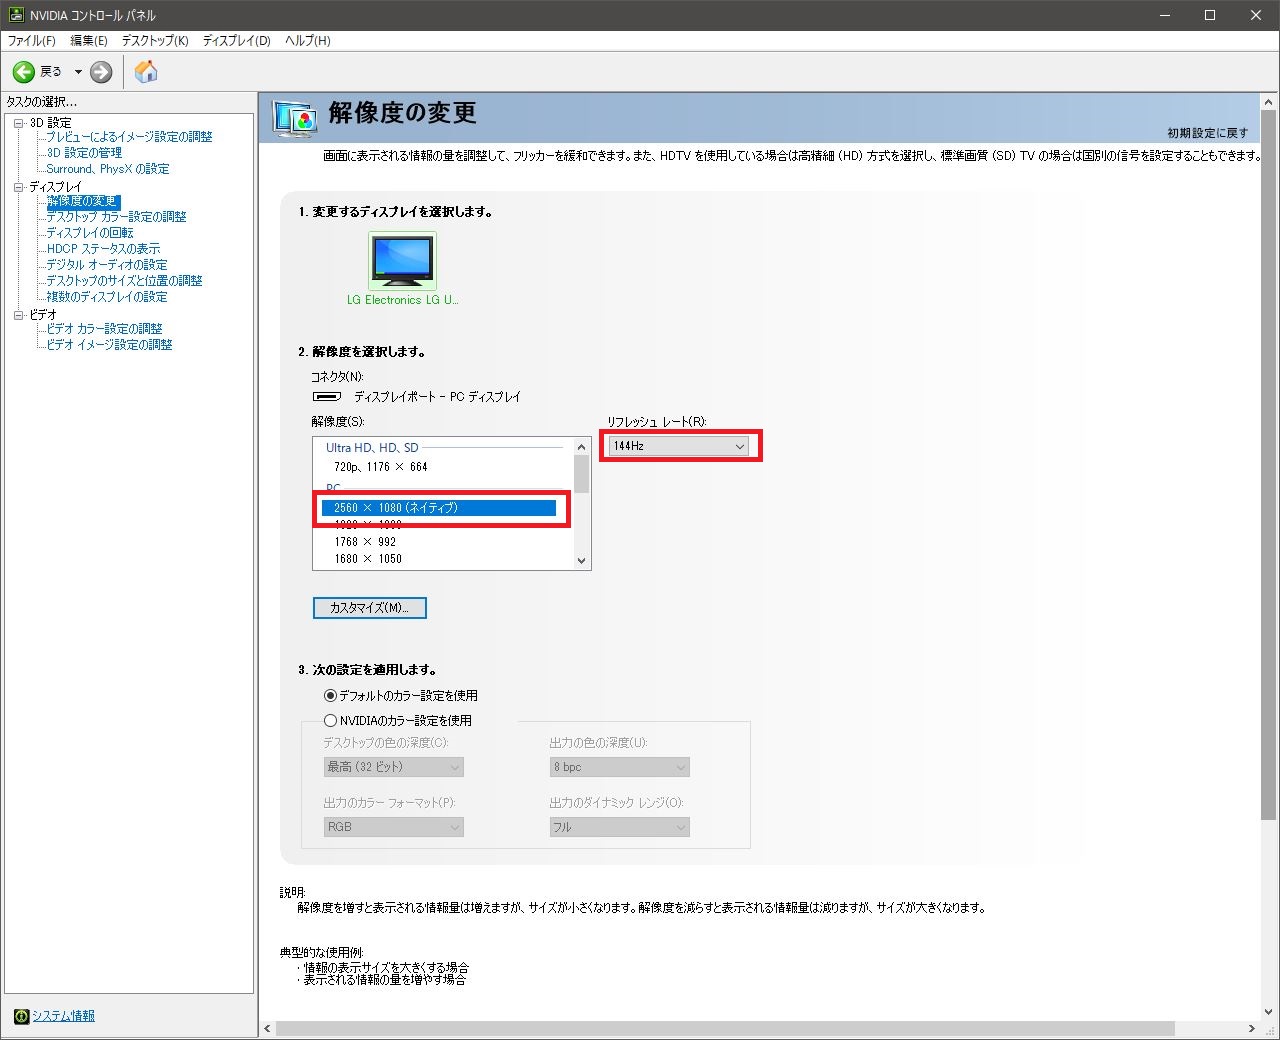
Task: Open the リフレッシュ レート 144Hz dropdown
Action: [x=678, y=446]
